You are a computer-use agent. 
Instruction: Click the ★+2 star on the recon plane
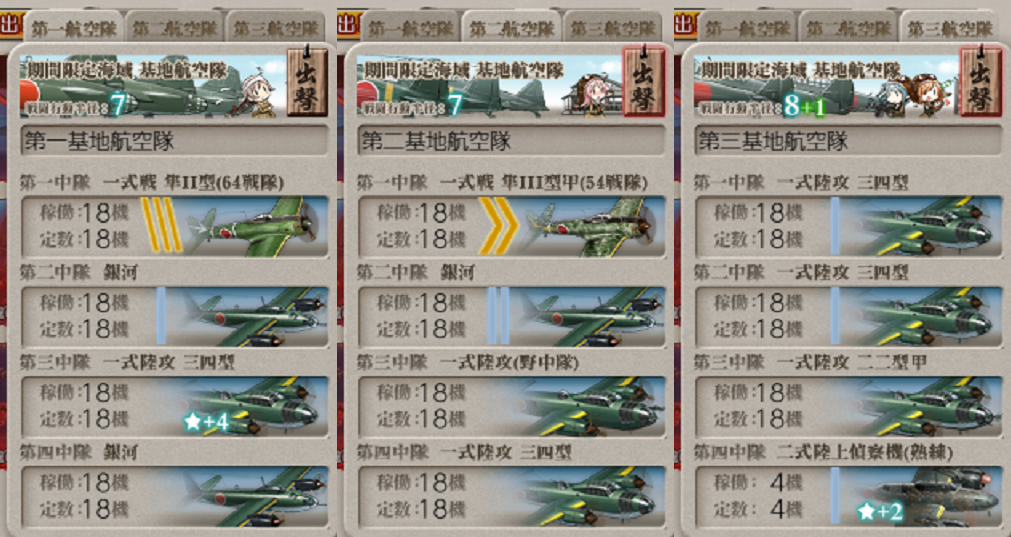(x=879, y=513)
